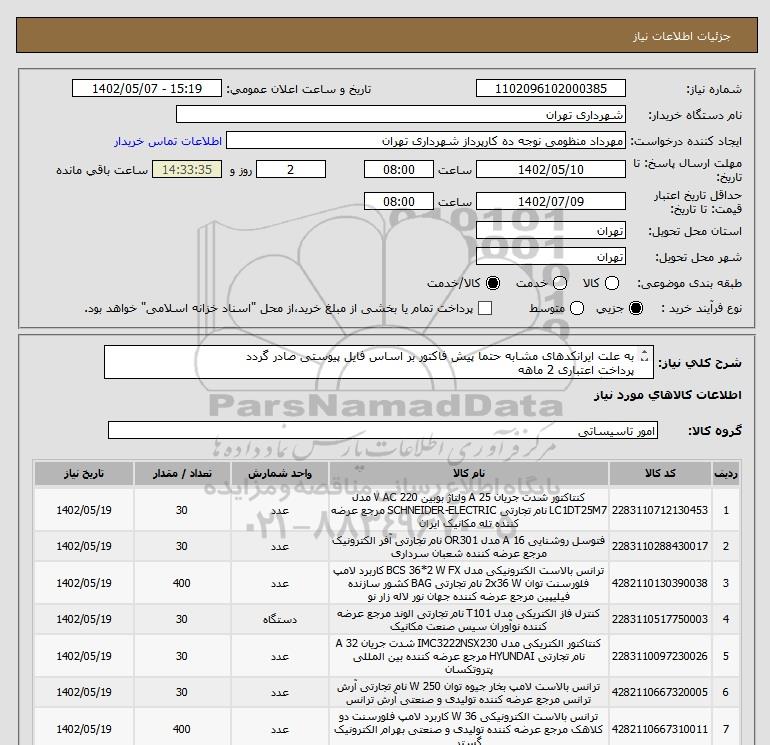Choose the متوسط purchase type radio
Screen dimensions: 770x745
pos(577,308)
